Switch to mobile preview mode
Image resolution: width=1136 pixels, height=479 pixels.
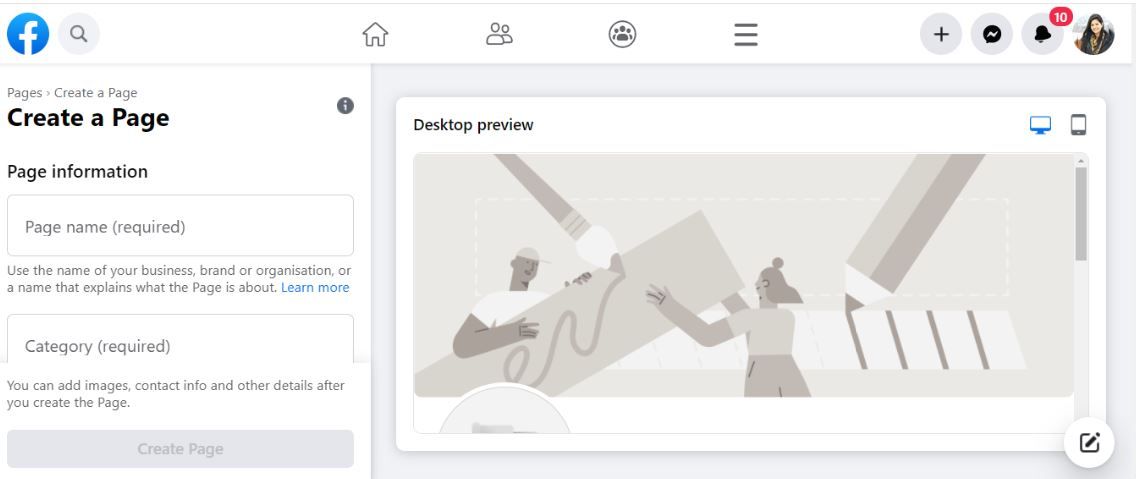1078,125
